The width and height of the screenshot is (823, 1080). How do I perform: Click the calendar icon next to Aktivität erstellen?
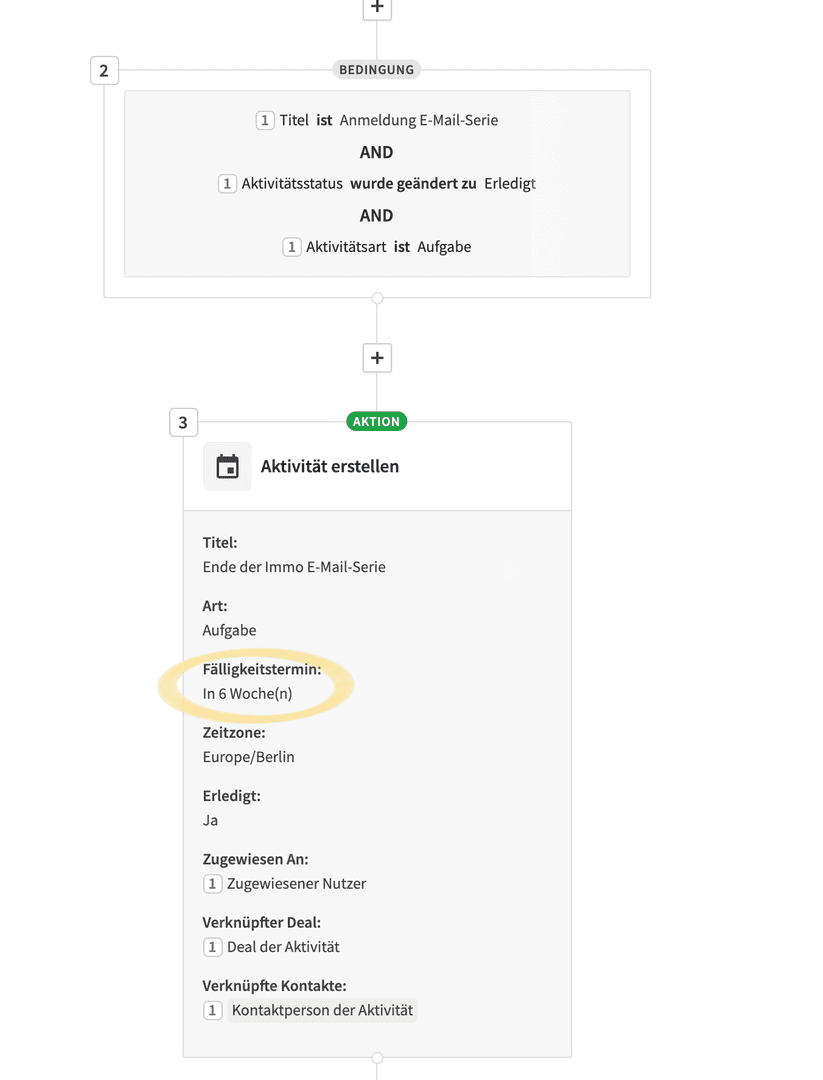point(227,466)
